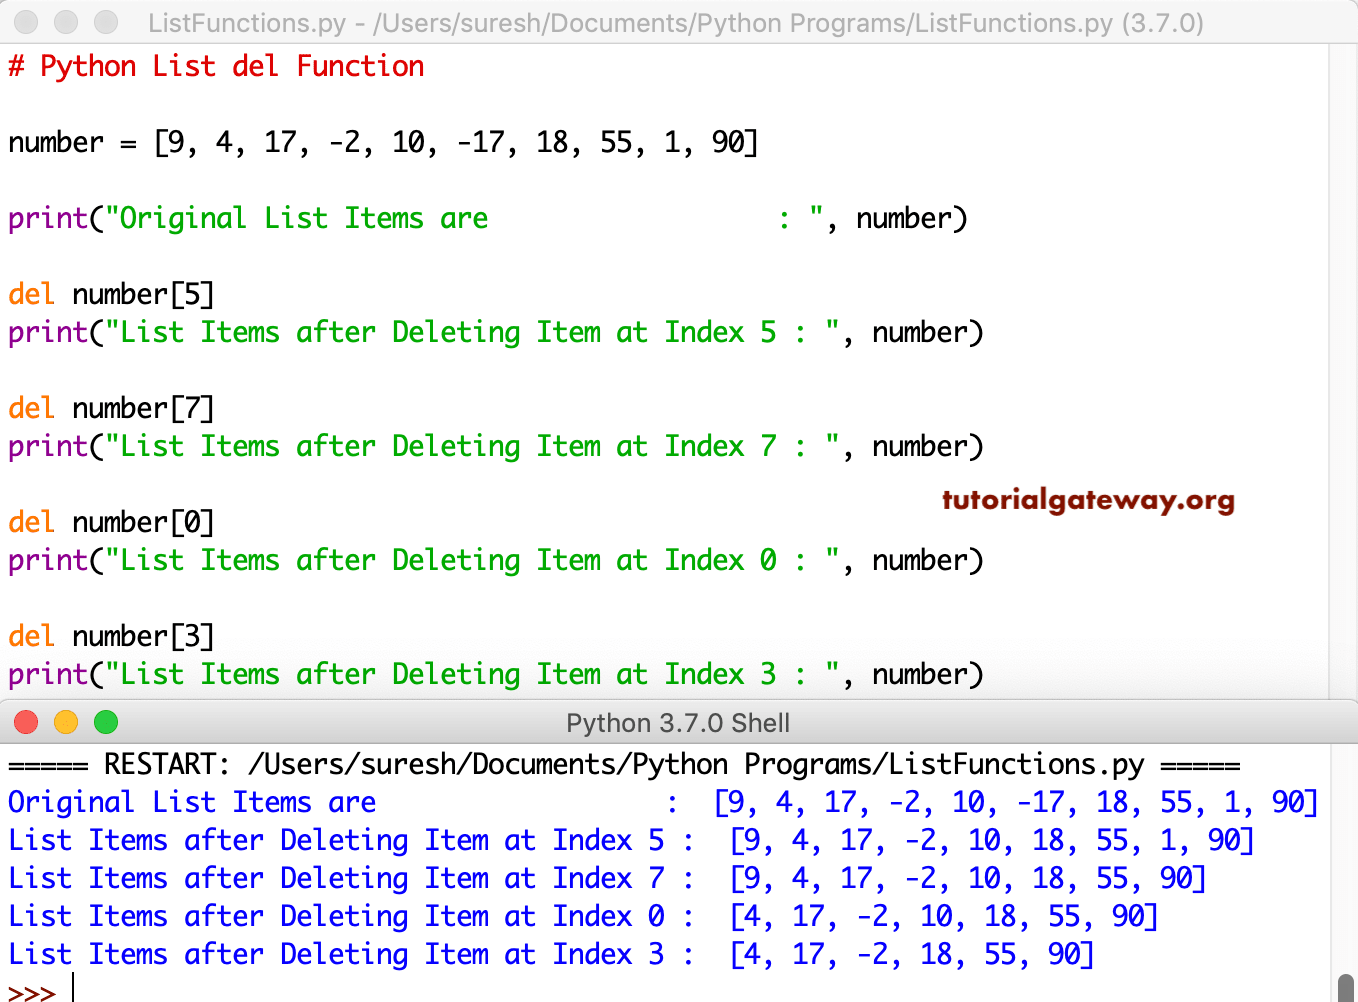Click the 'Original List Items are' output line
Screen dimensions: 1358x1002
[x=664, y=802]
